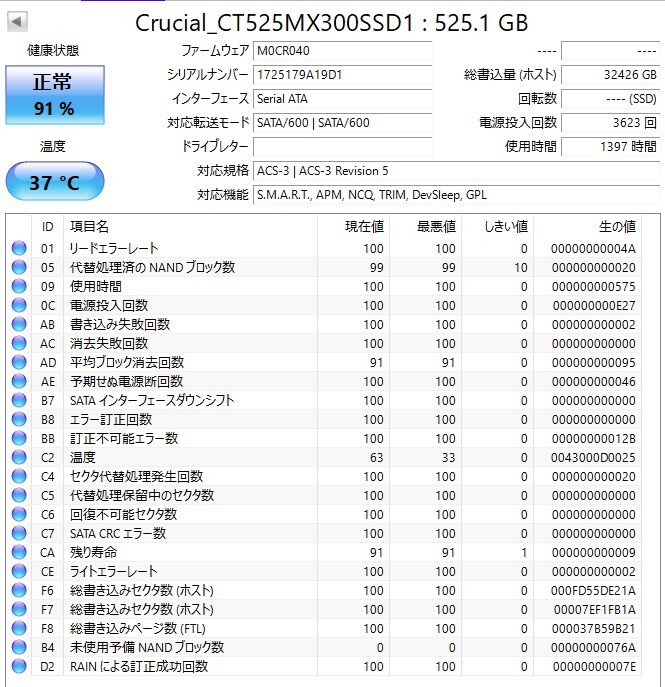The width and height of the screenshot is (665, 687).
Task: Click the 健康状態 label
Action: 53,51
